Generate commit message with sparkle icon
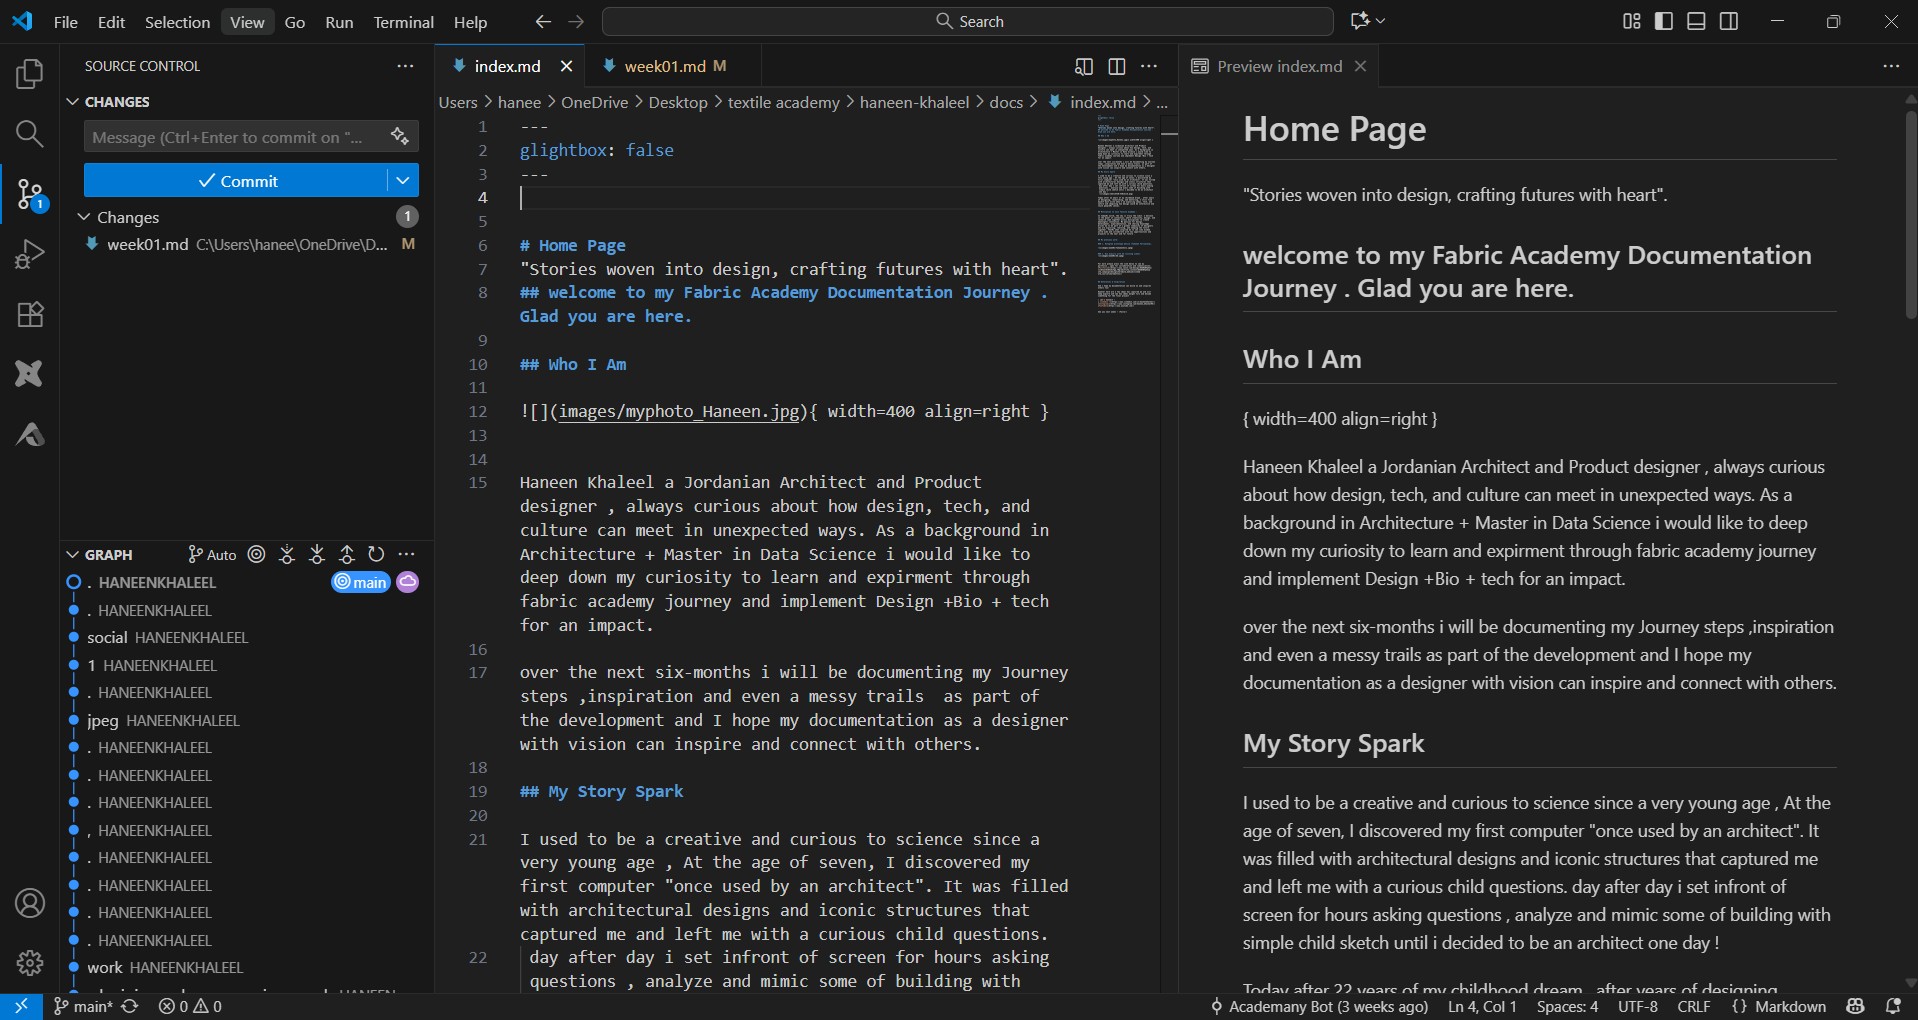The image size is (1918, 1020). pyautogui.click(x=400, y=137)
